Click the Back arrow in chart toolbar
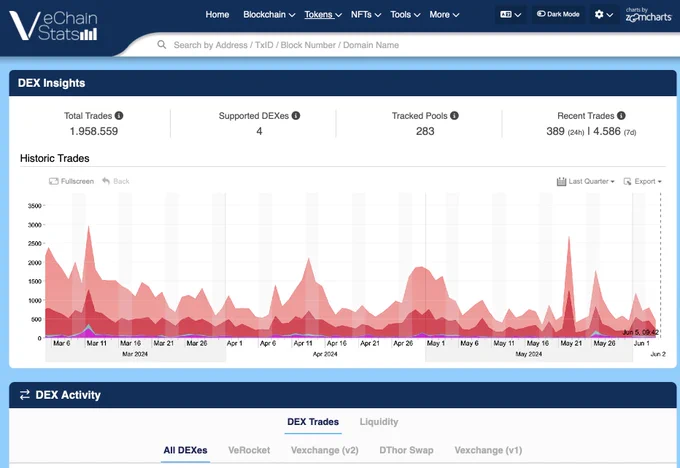680x468 pixels. coord(106,181)
